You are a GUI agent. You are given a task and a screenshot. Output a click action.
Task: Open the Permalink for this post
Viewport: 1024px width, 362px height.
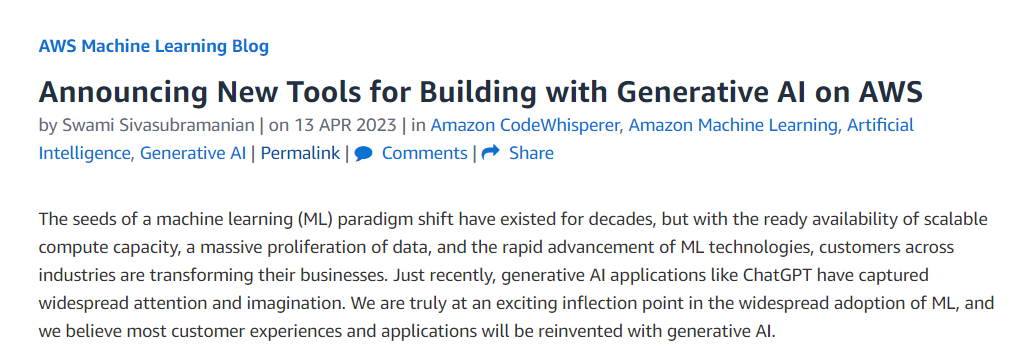(300, 153)
